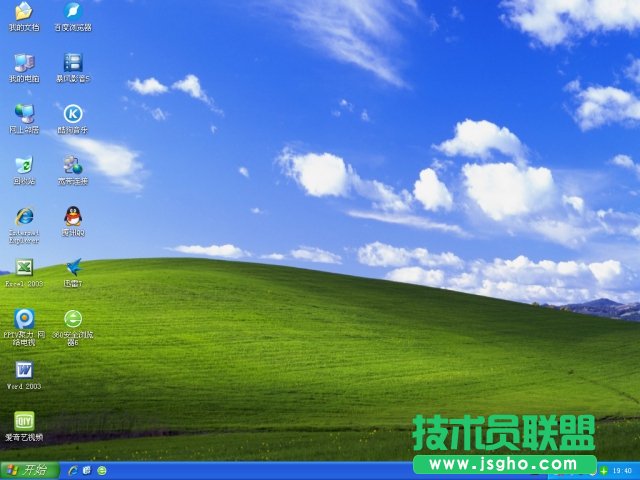640x480 pixels.
Task: Click the Internet Explorer desktop icon
Action: tap(23, 216)
